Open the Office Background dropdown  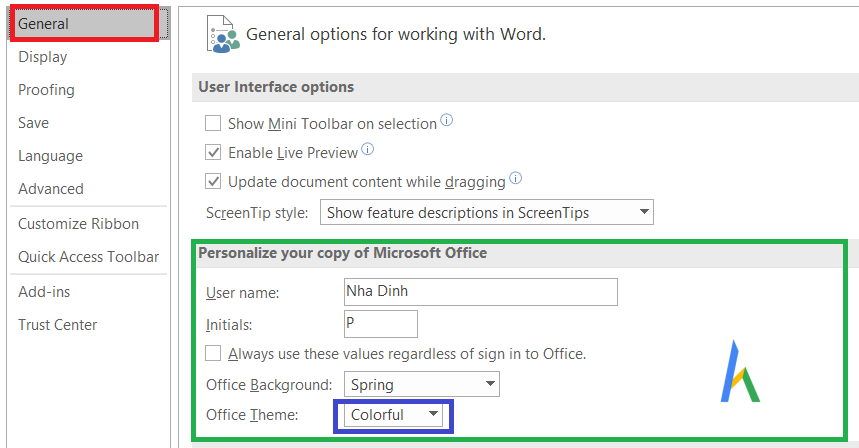(x=422, y=384)
